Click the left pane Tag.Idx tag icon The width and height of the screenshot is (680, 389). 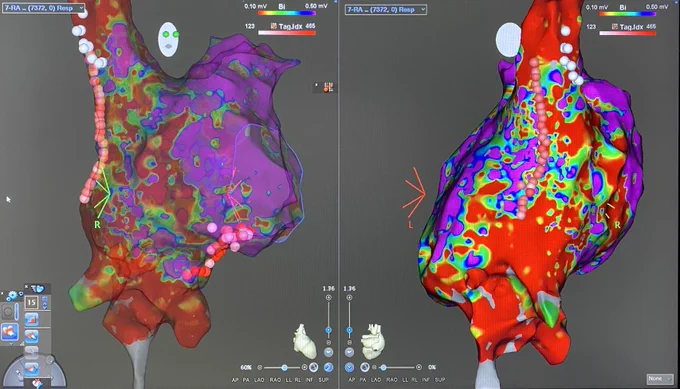coord(274,26)
